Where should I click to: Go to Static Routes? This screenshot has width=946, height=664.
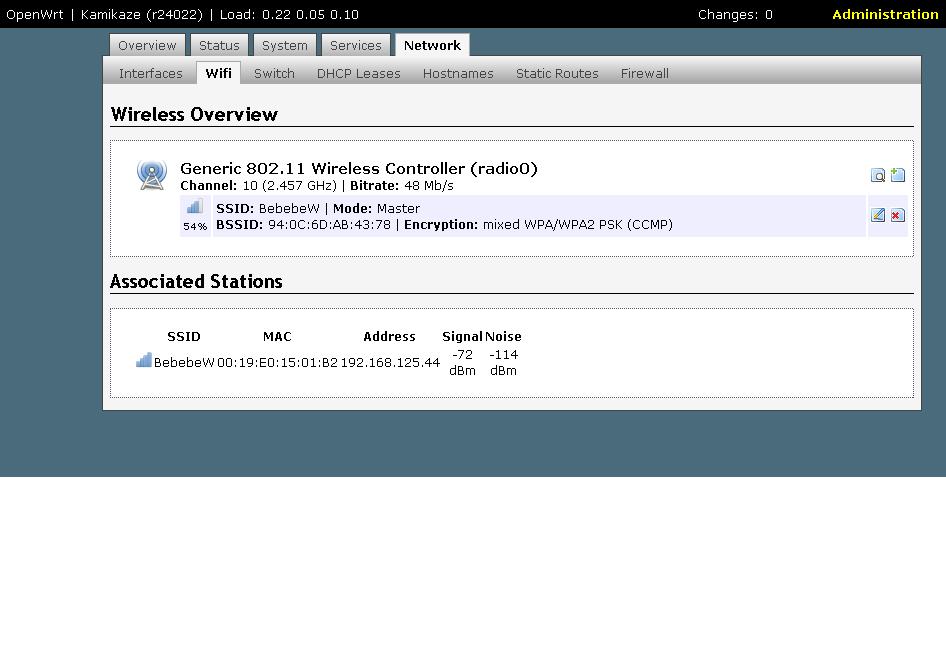[x=557, y=74]
